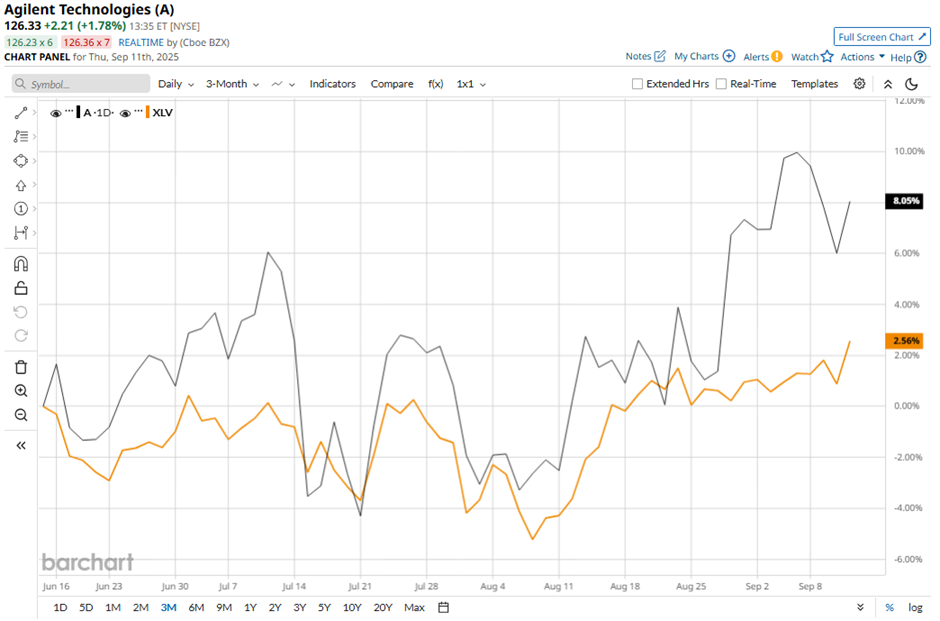Select the 6M time range
Viewport: 940px width, 621px height.
coord(196,607)
